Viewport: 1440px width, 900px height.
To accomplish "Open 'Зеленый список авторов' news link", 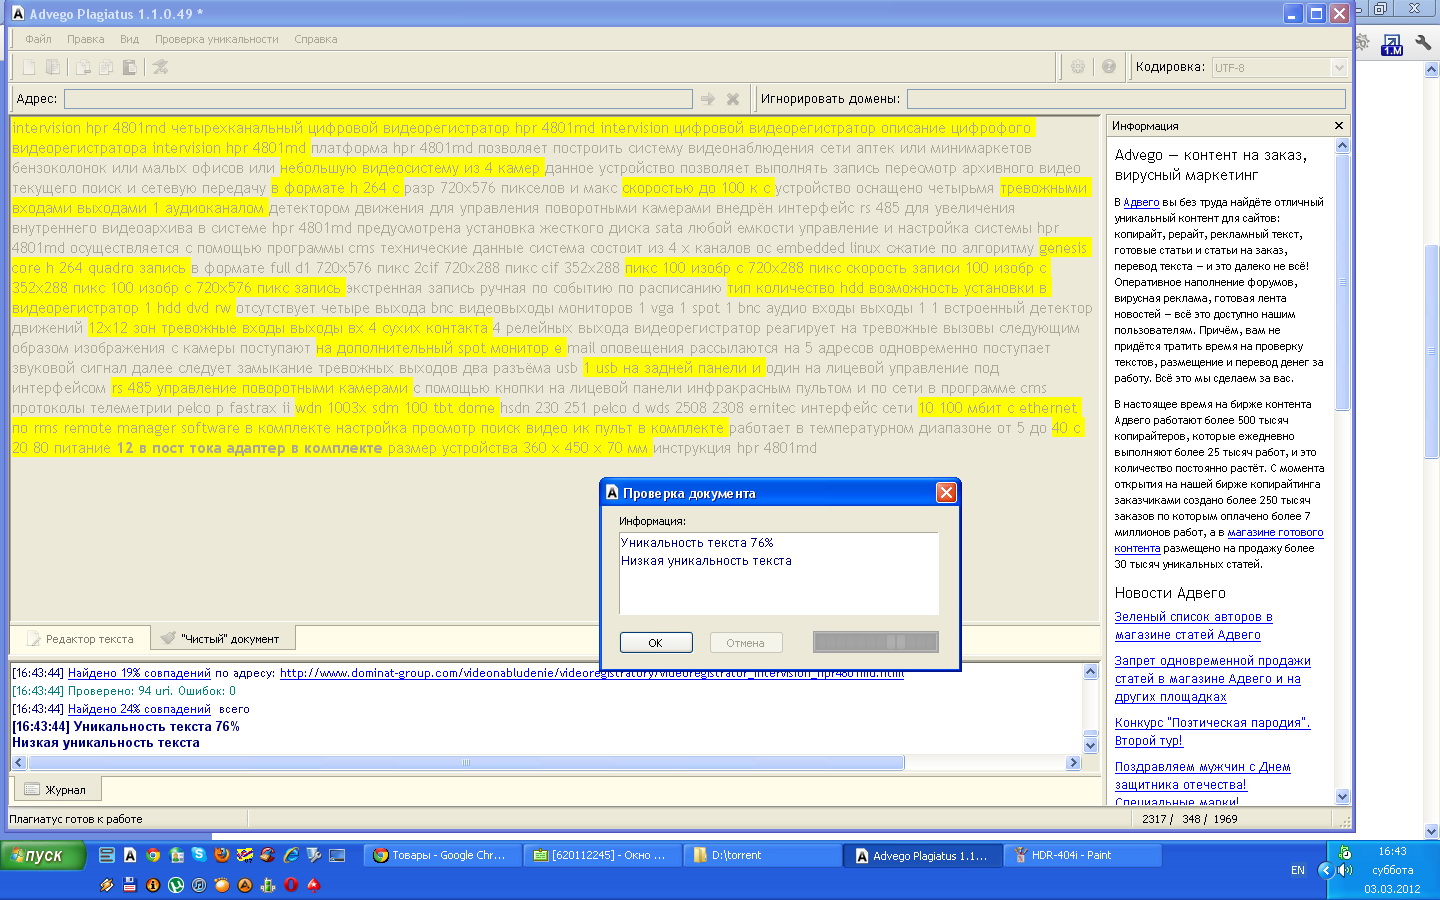I will (x=1194, y=626).
